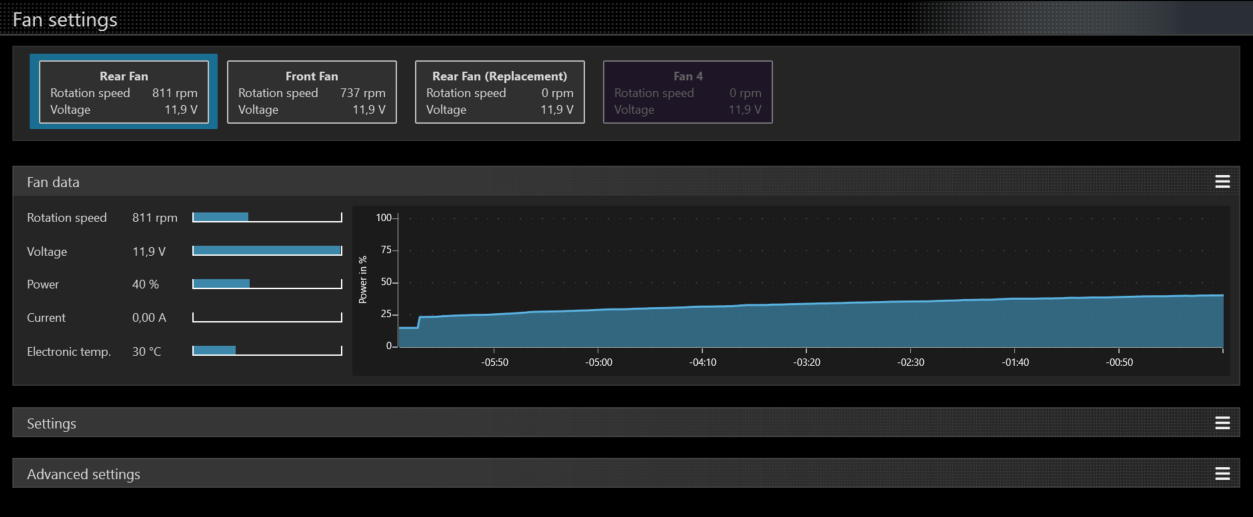Open the Fan data panel menu icon
Image resolution: width=1253 pixels, height=517 pixels.
coord(1222,181)
